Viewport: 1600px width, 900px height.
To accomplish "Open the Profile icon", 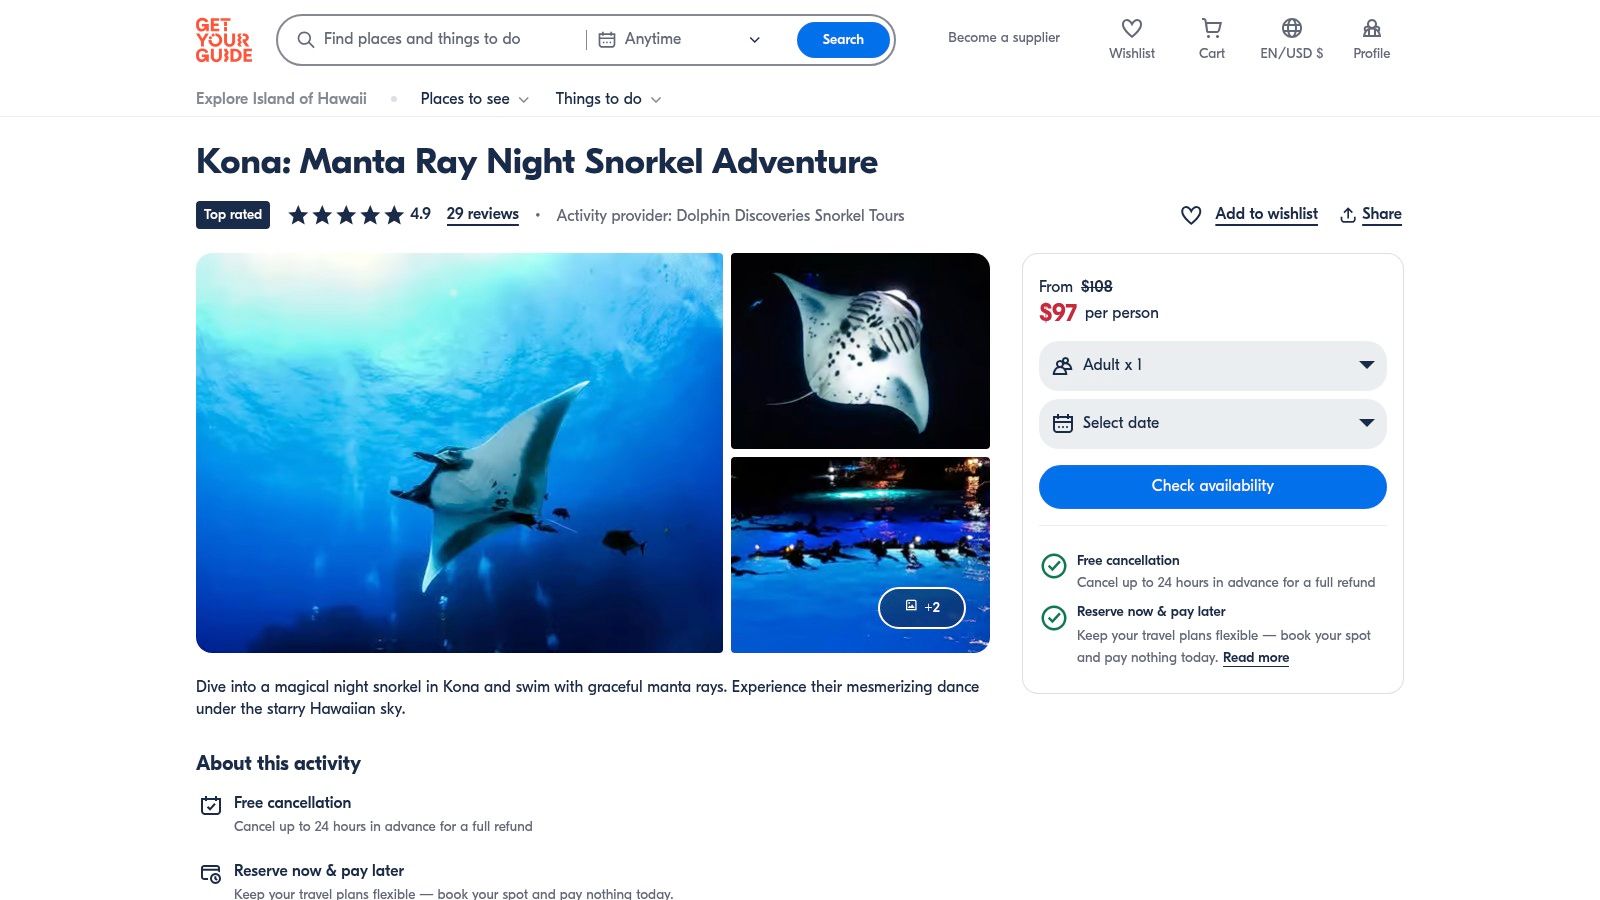I will click(1371, 29).
